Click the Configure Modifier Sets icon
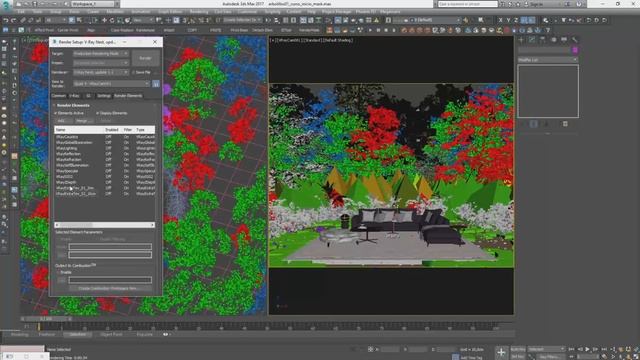The image size is (640, 360). coord(565,124)
